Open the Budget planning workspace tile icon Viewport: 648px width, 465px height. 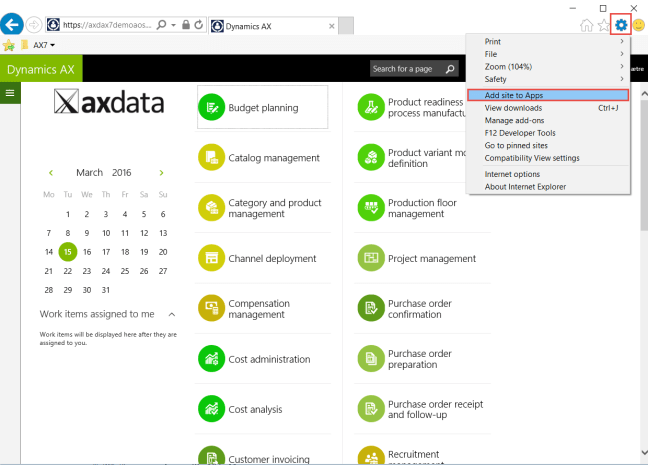coord(211,107)
